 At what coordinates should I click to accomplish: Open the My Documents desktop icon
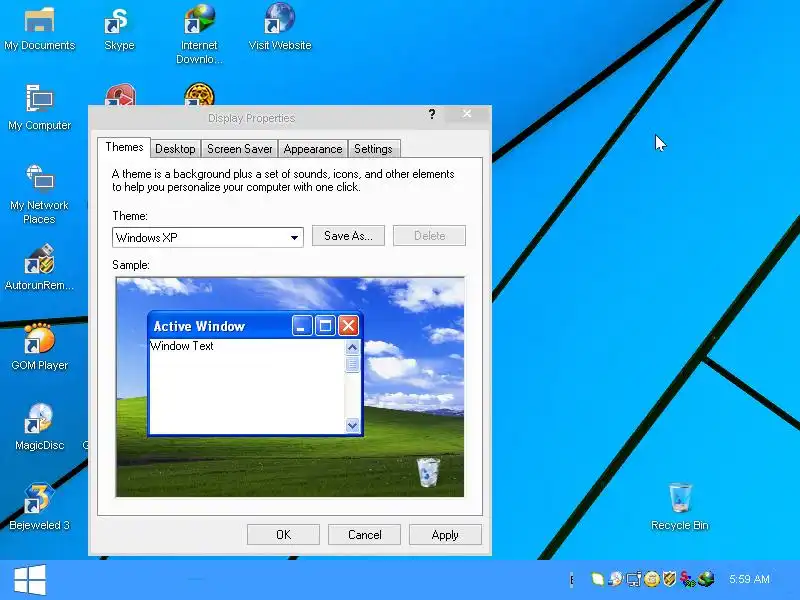40,29
